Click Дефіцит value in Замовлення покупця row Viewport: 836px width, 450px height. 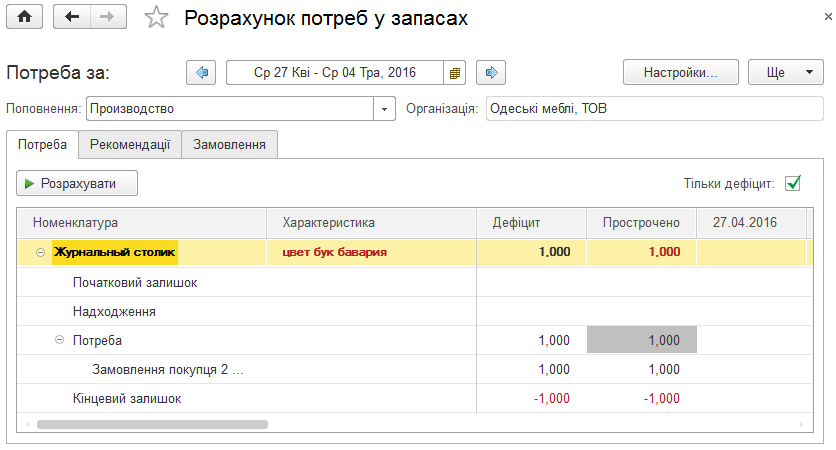(x=554, y=369)
